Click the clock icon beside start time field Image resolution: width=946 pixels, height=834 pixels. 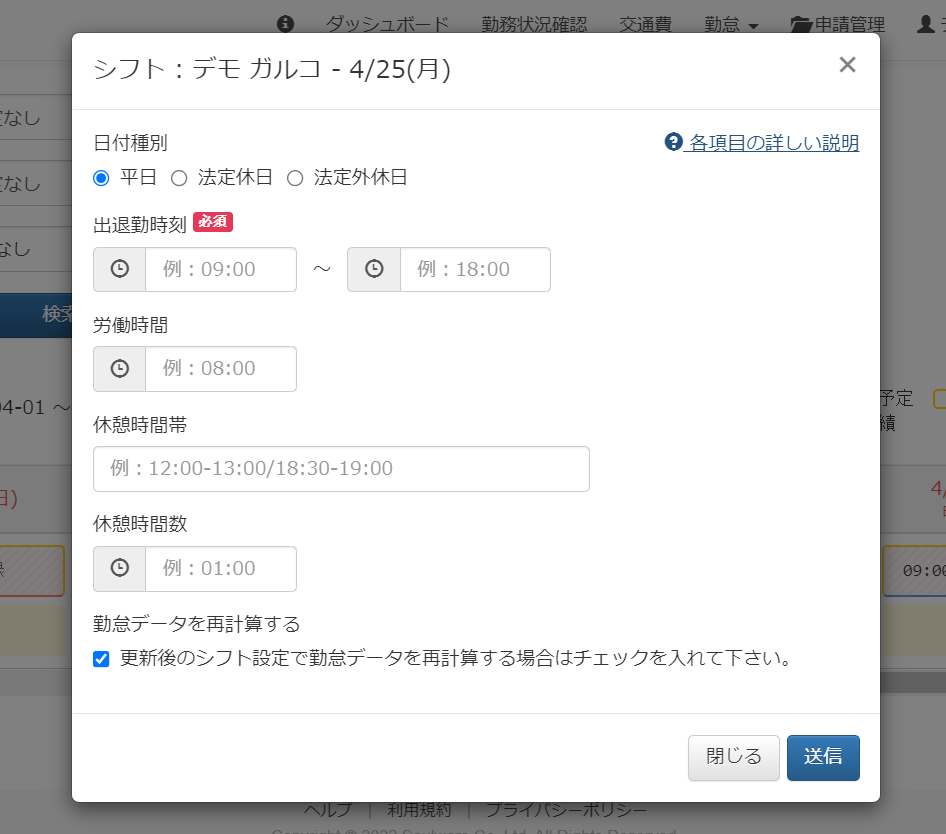119,269
